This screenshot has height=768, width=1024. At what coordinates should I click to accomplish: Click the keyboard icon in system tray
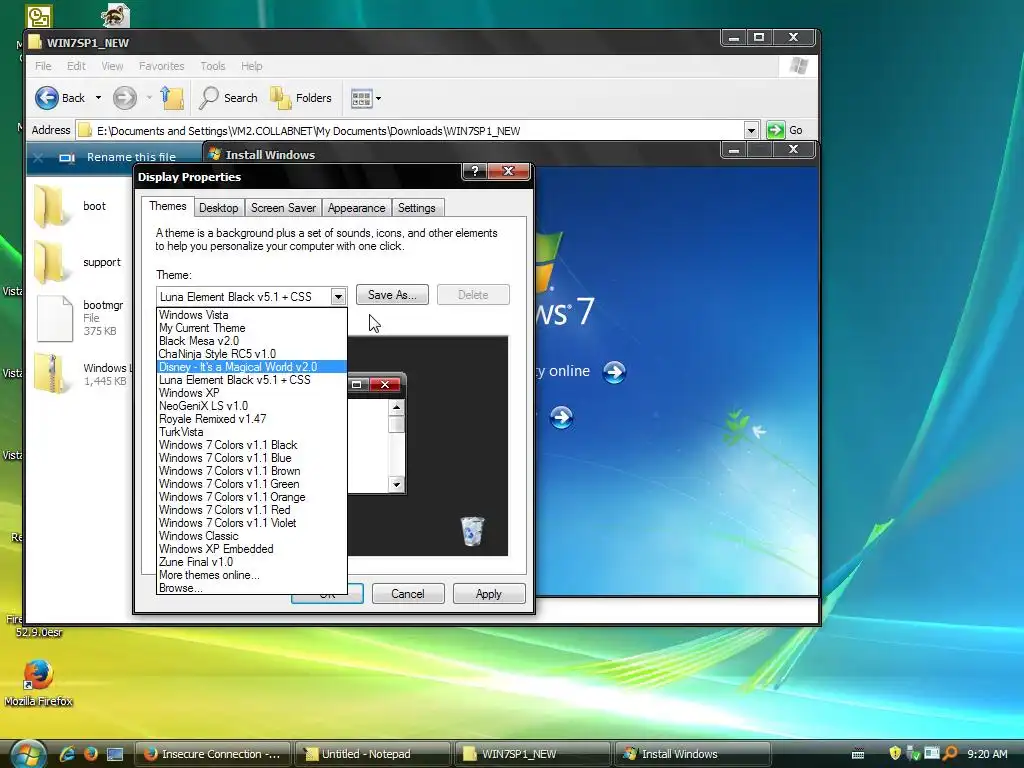point(858,754)
